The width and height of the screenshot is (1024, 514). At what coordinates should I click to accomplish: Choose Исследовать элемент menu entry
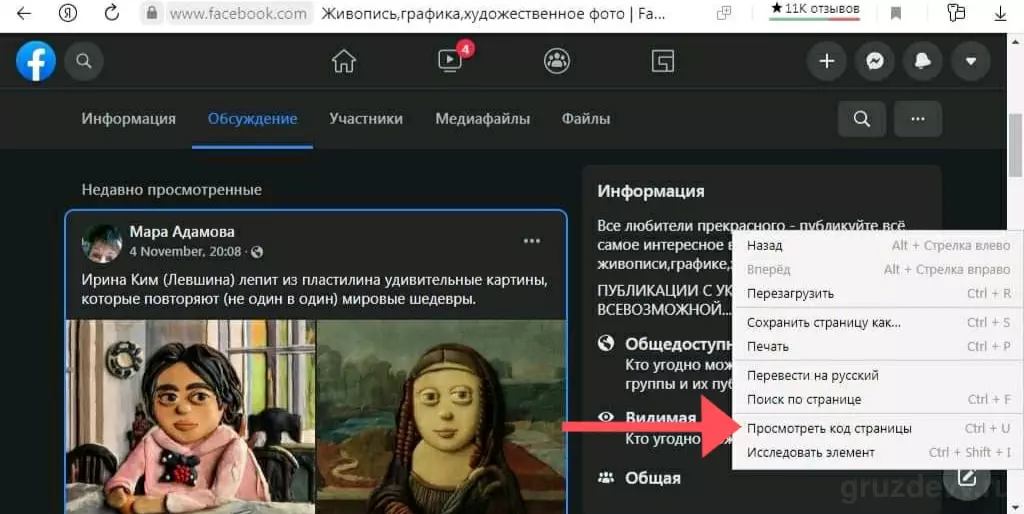[x=878, y=453]
